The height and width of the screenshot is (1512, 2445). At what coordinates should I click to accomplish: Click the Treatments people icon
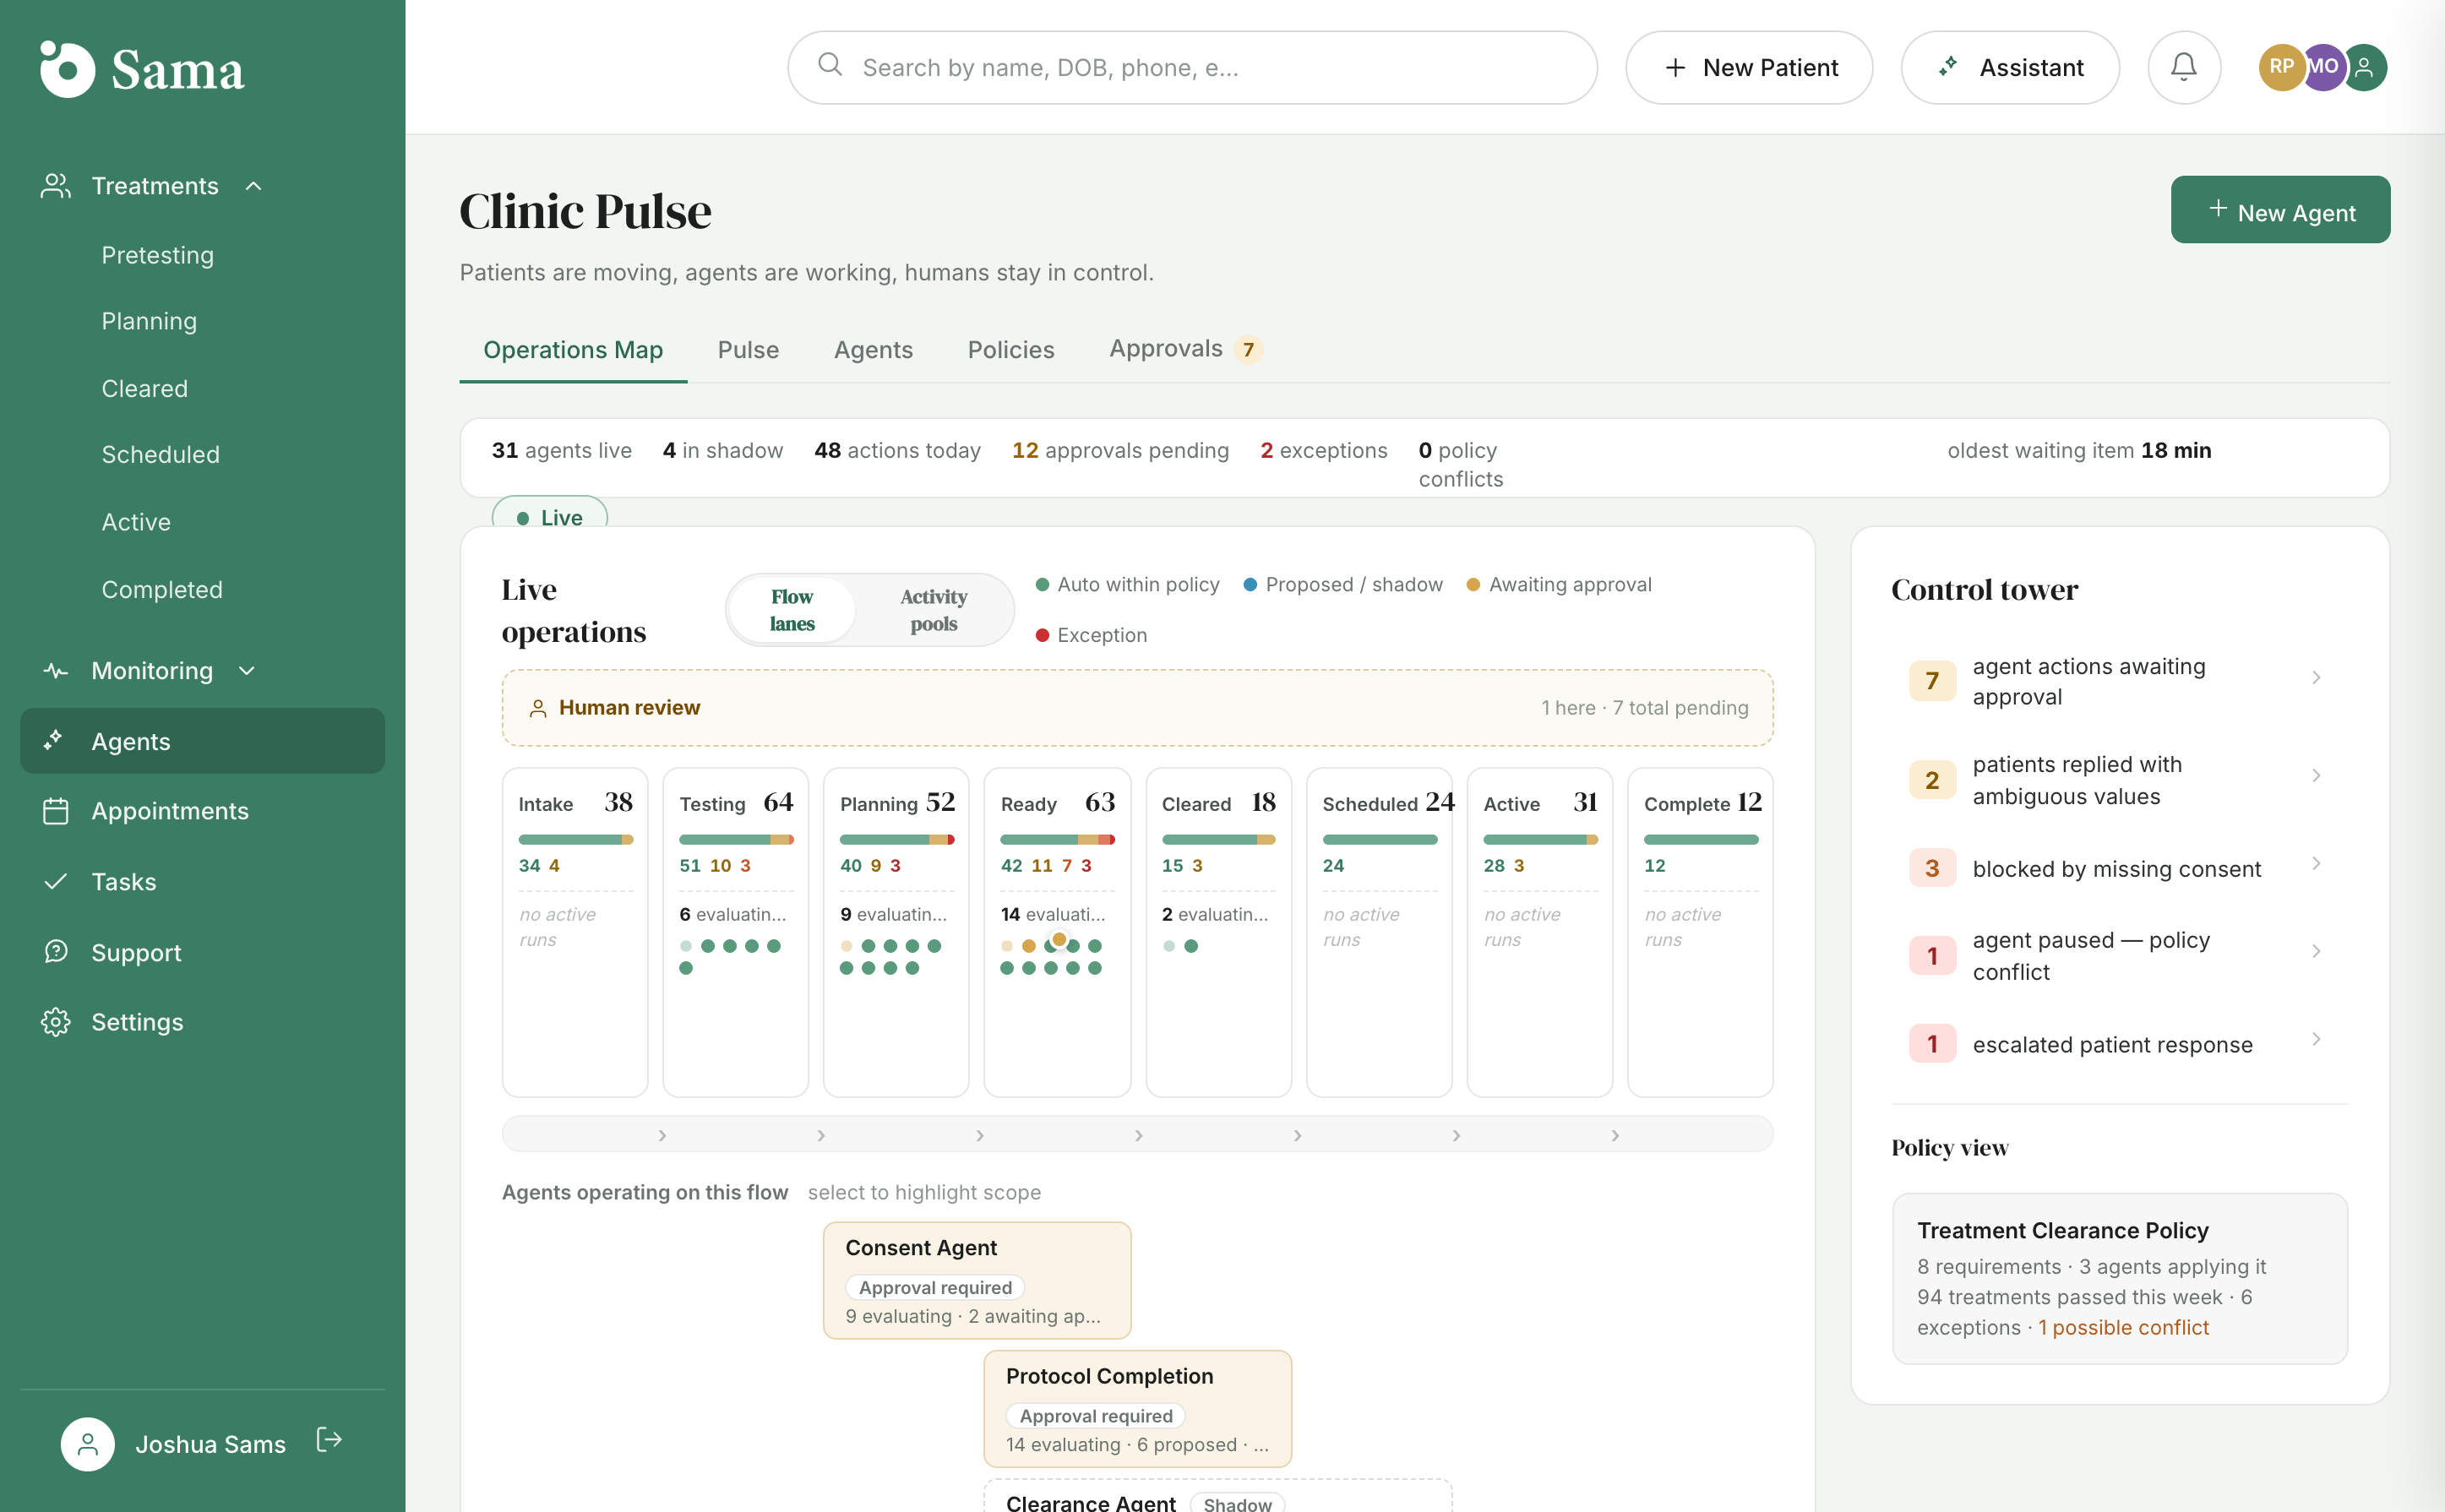pyautogui.click(x=56, y=186)
